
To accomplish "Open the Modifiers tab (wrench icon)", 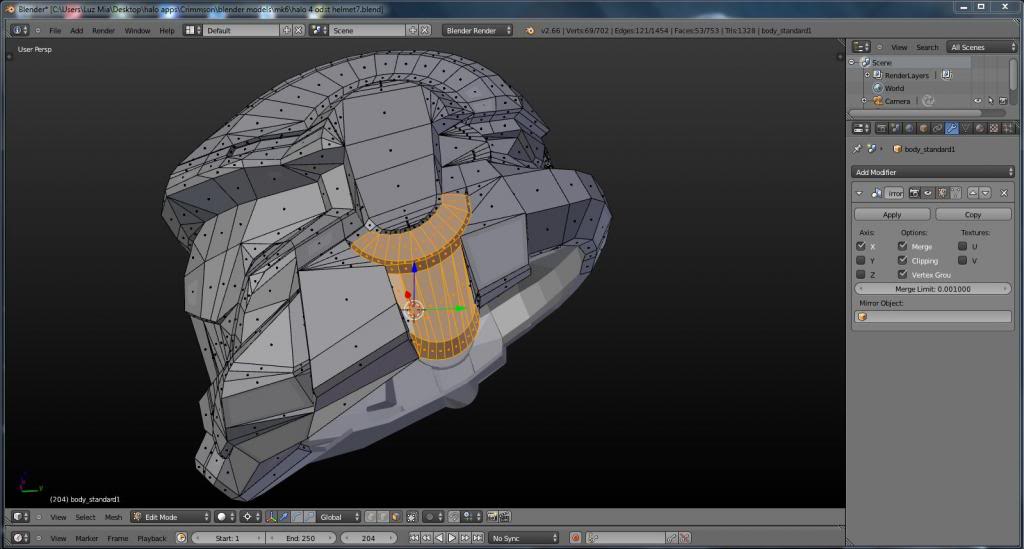I will pyautogui.click(x=951, y=128).
